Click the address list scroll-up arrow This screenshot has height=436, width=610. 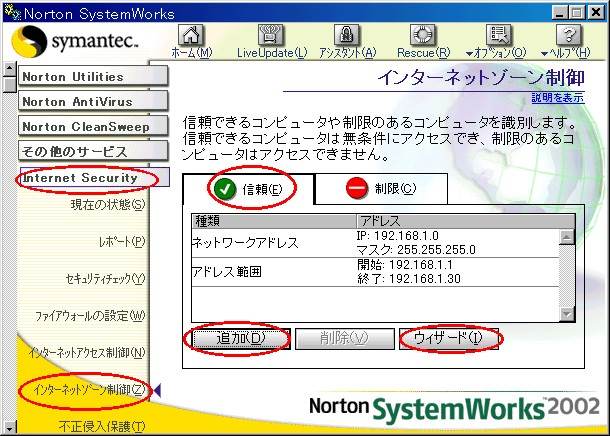[567, 236]
